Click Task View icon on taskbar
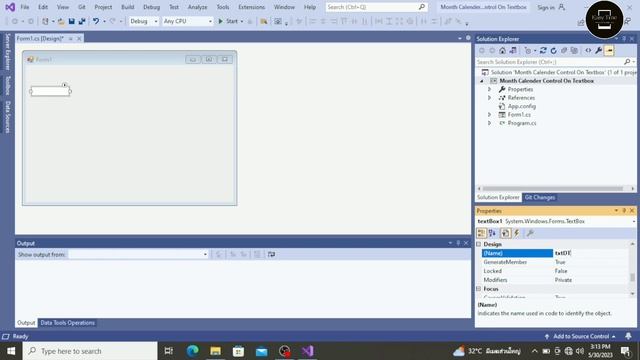 tap(169, 351)
